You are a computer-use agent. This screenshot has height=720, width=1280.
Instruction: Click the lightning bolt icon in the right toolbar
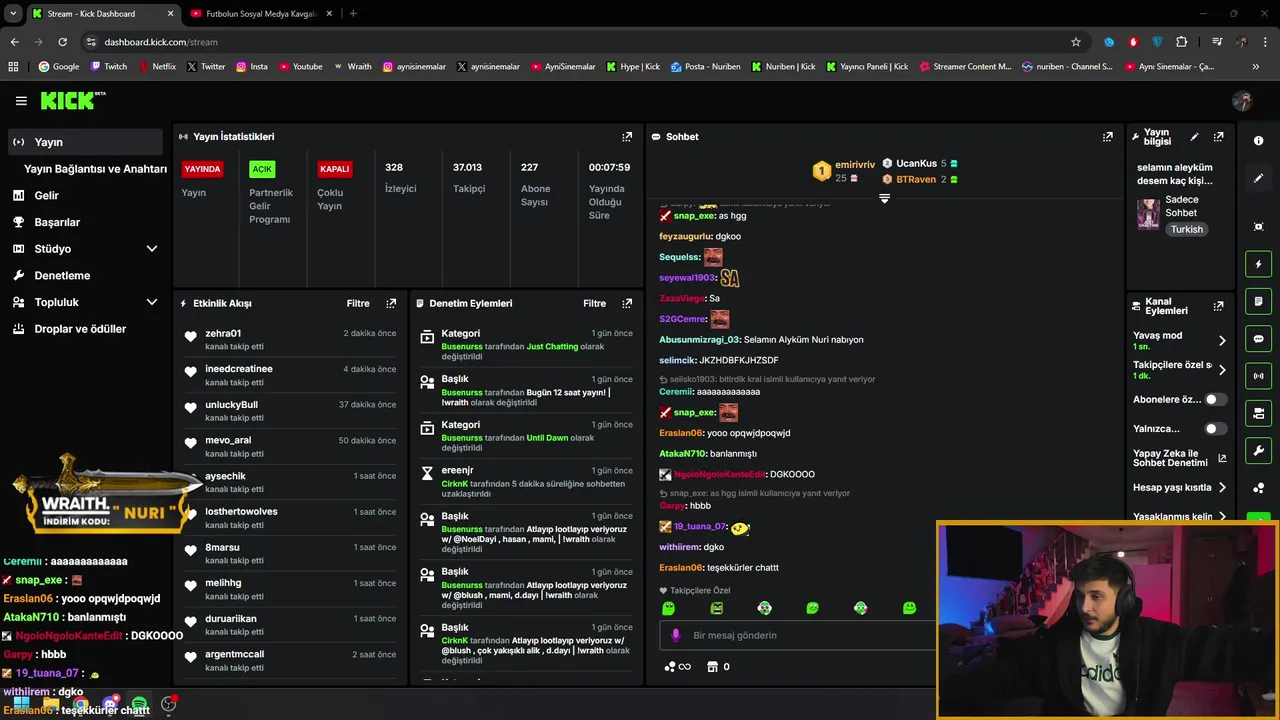(x=1258, y=264)
